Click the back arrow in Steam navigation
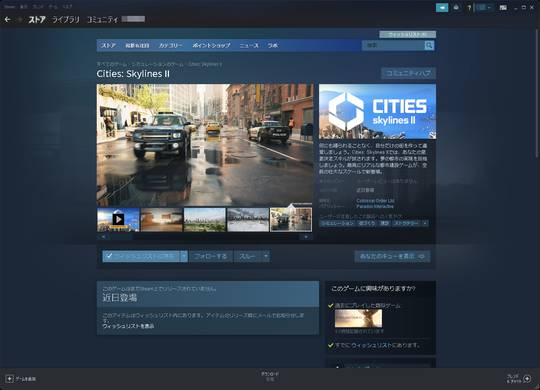Viewport: 540px width, 390px height. (7, 20)
